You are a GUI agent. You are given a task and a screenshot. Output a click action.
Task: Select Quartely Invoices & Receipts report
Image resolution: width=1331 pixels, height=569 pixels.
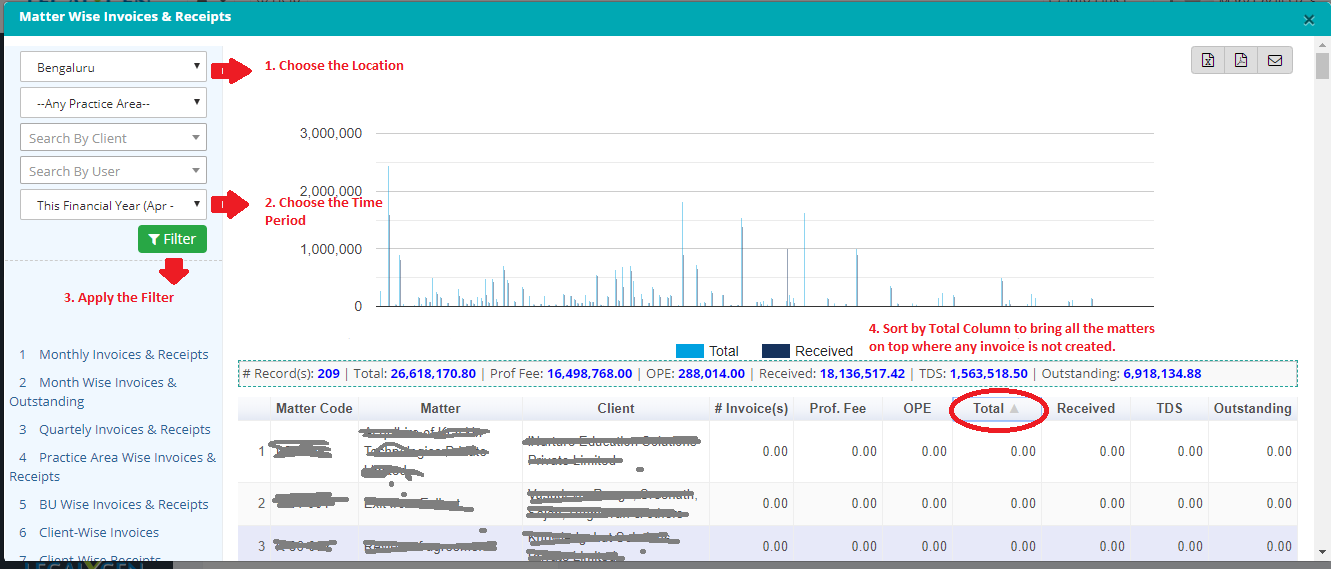124,429
